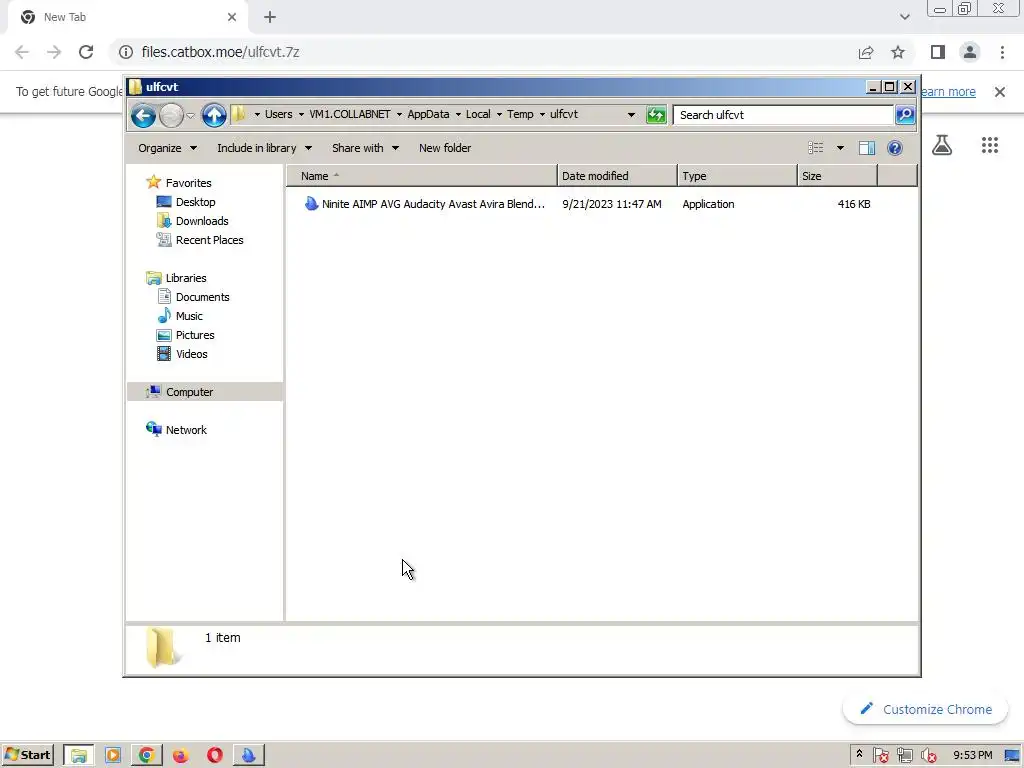Navigate to VM1.COLLABNET in breadcrumb
This screenshot has width=1024, height=768.
349,114
